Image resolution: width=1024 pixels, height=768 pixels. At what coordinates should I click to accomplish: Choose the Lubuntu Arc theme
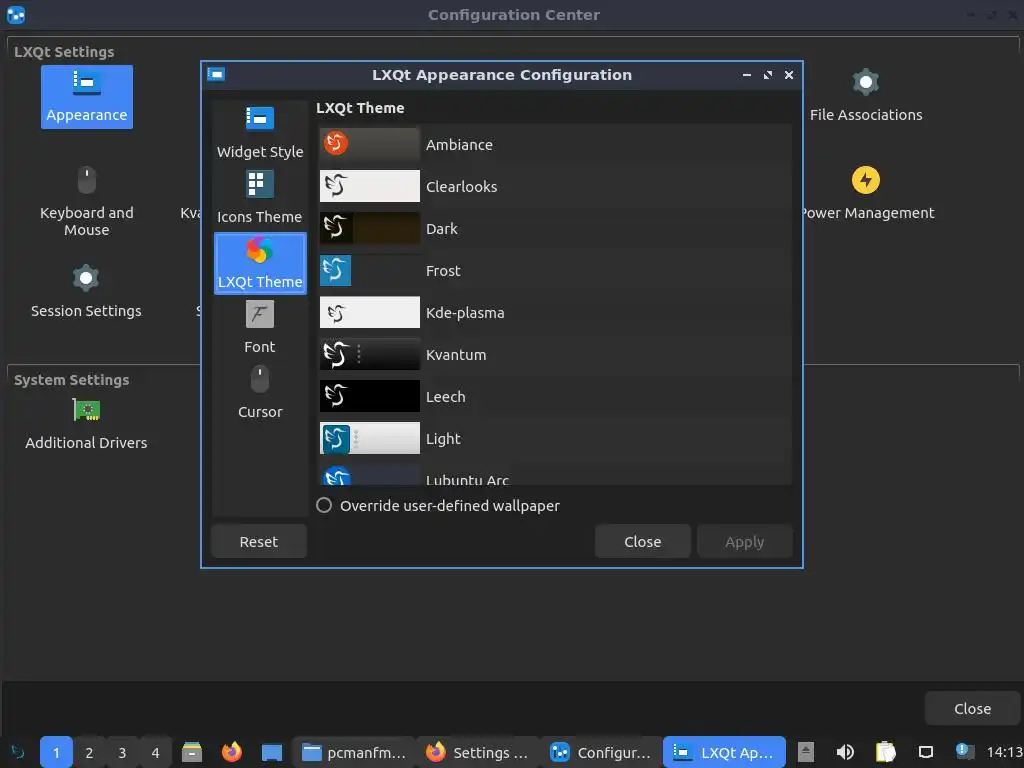(555, 475)
